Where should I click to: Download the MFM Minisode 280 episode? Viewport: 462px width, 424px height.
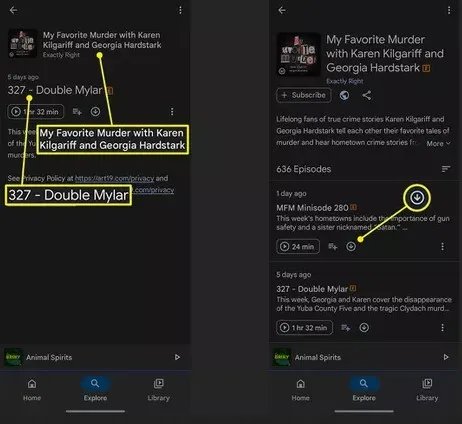click(351, 246)
